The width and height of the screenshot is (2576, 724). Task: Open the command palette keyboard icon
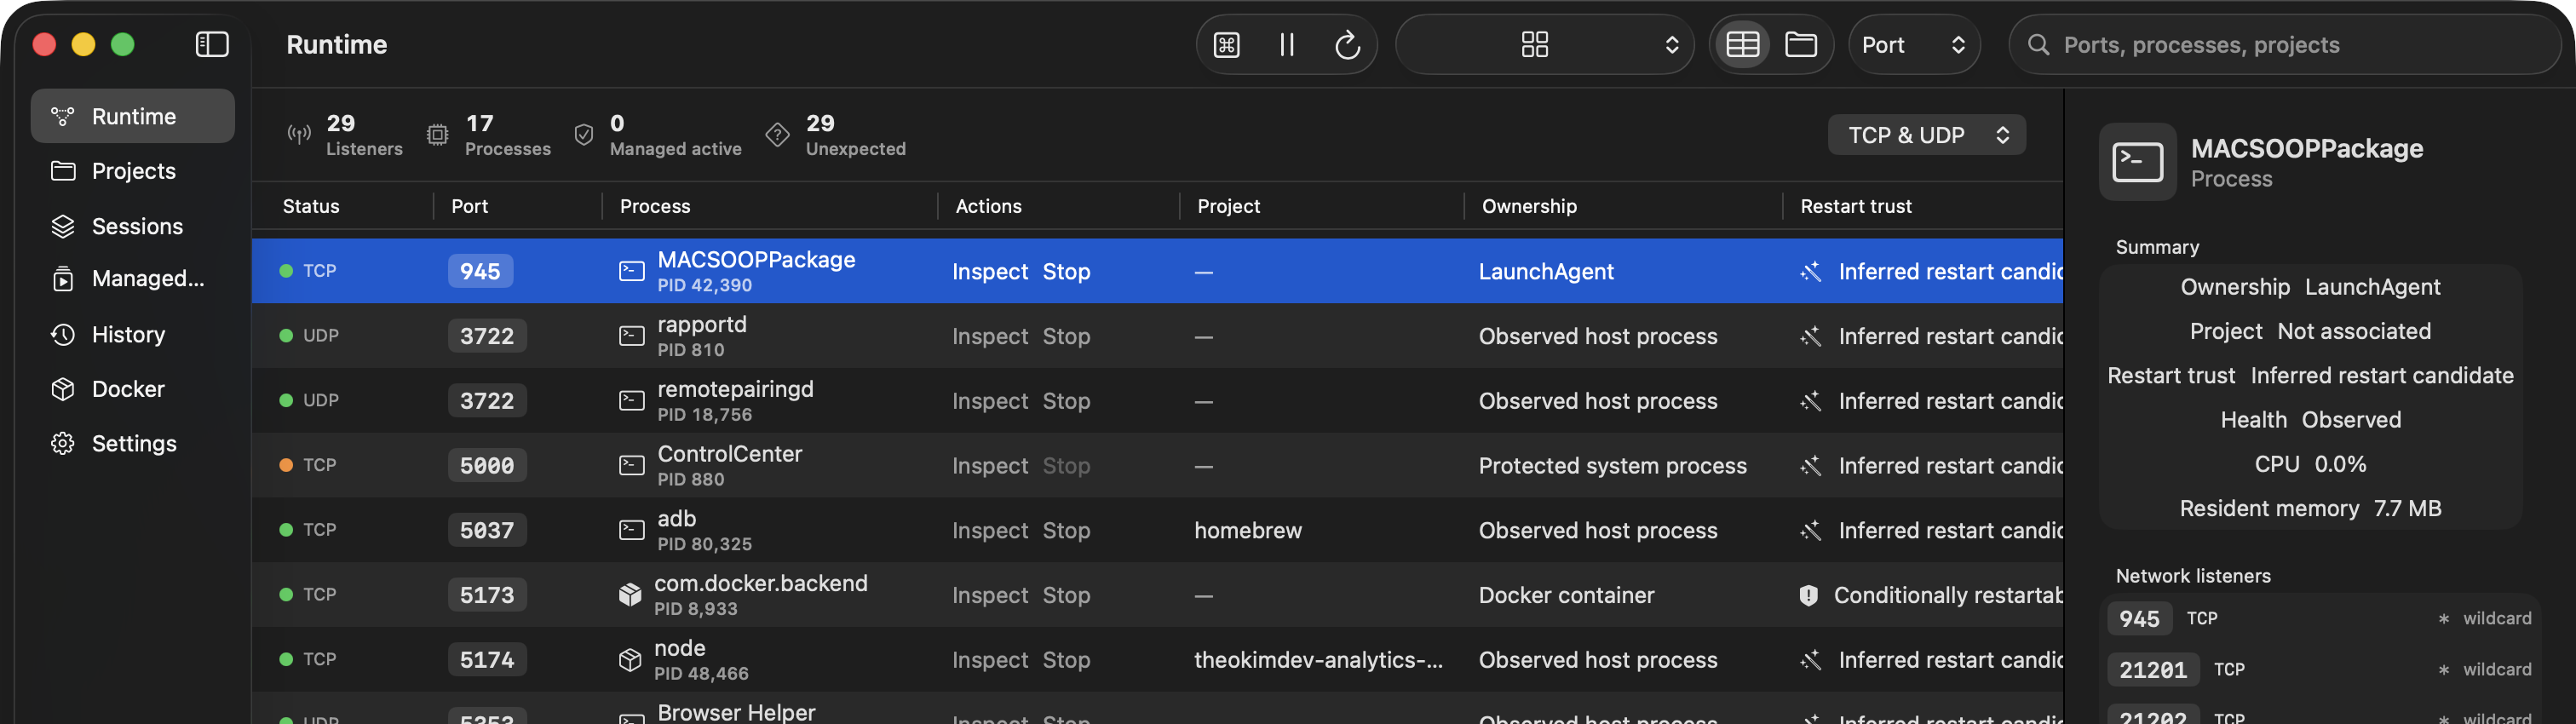[1226, 45]
